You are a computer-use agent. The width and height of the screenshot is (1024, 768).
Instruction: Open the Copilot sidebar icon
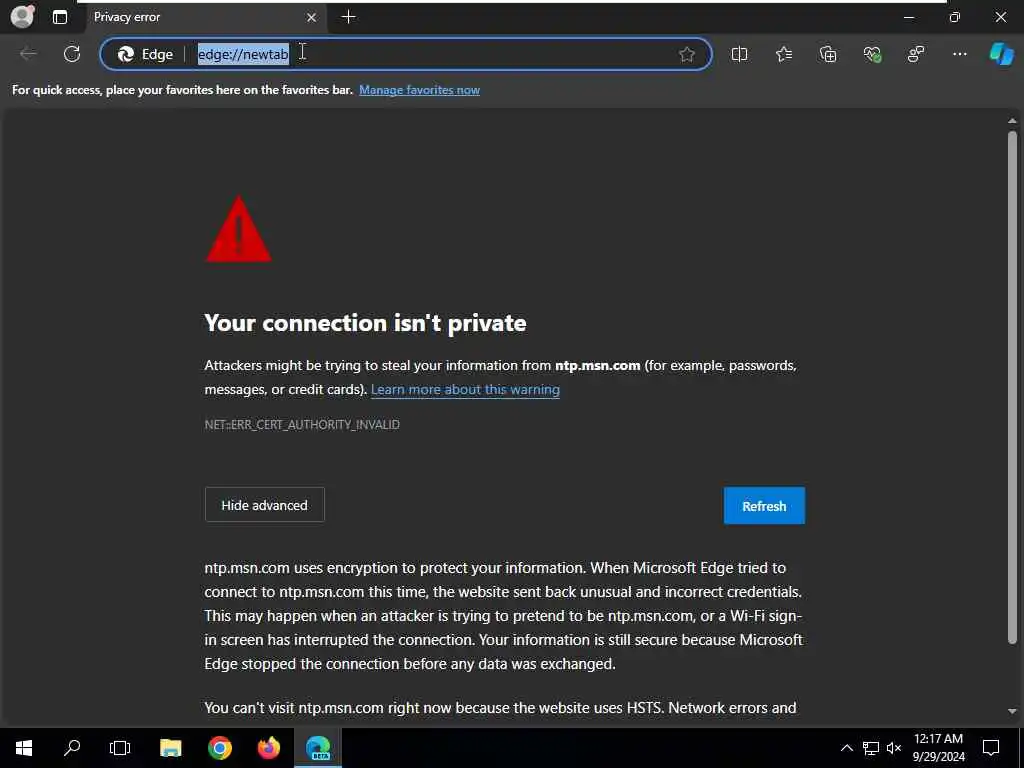[1001, 54]
